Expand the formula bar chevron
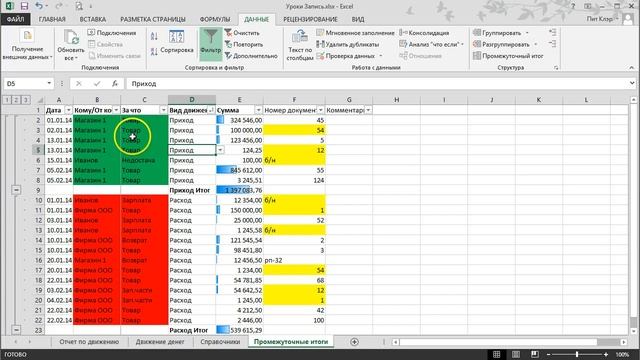The width and height of the screenshot is (640, 360). (x=632, y=83)
